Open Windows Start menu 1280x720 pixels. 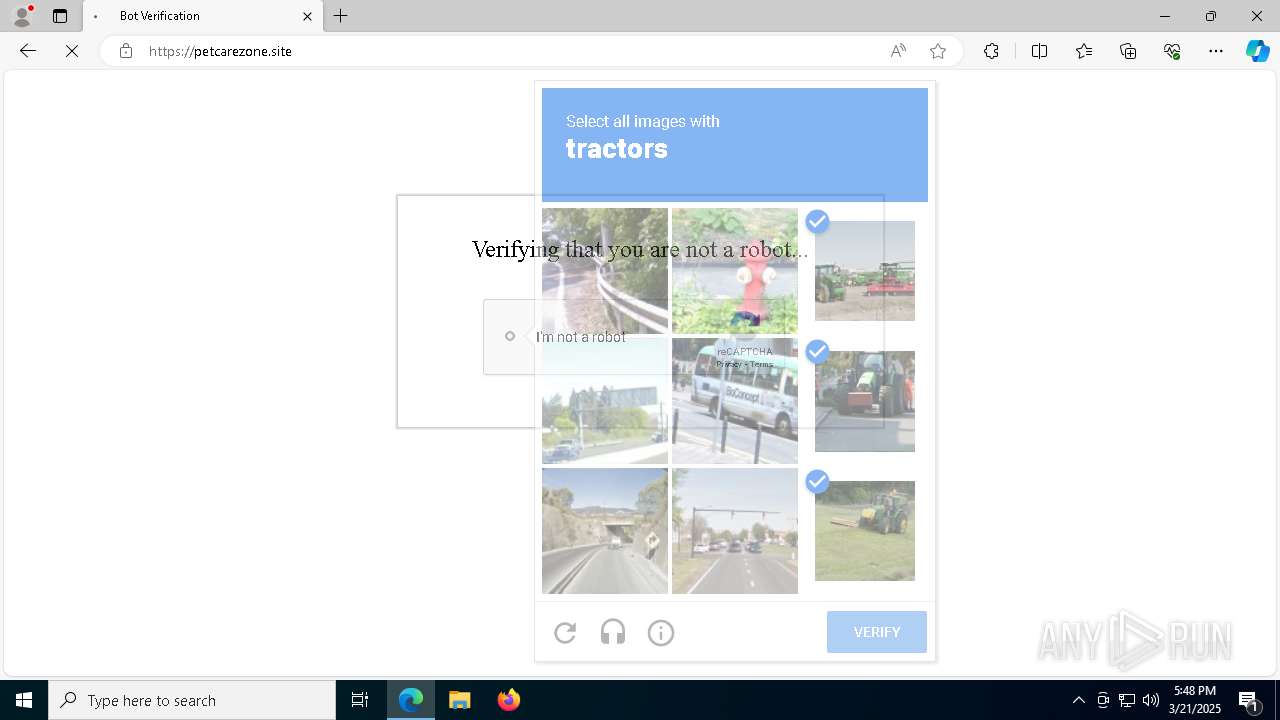pos(24,700)
